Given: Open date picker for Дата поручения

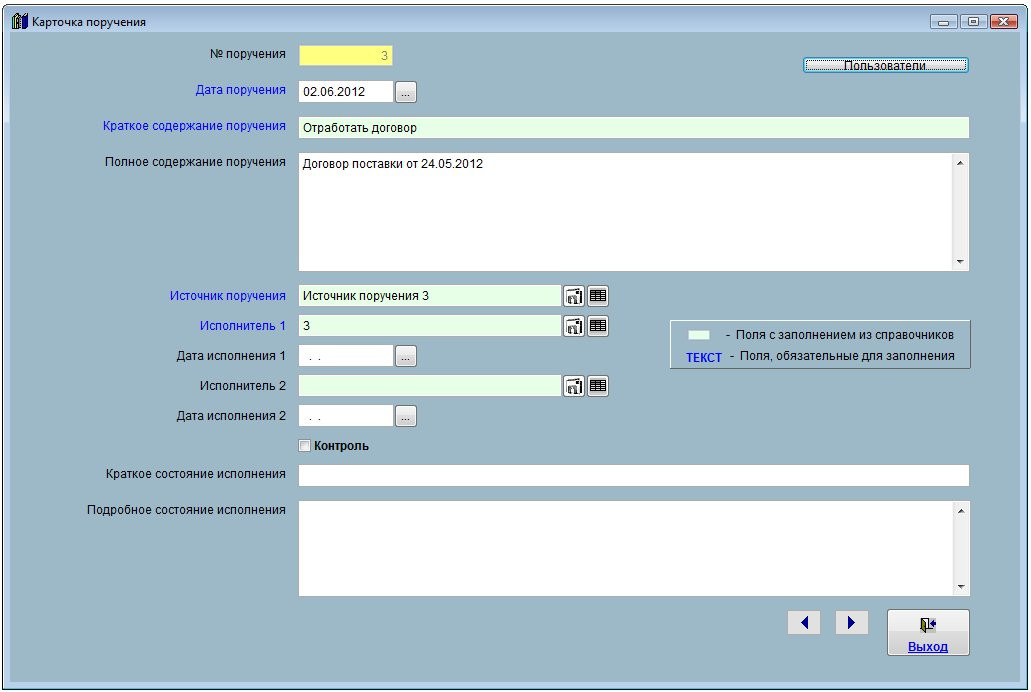Looking at the screenshot, I should click(x=406, y=92).
